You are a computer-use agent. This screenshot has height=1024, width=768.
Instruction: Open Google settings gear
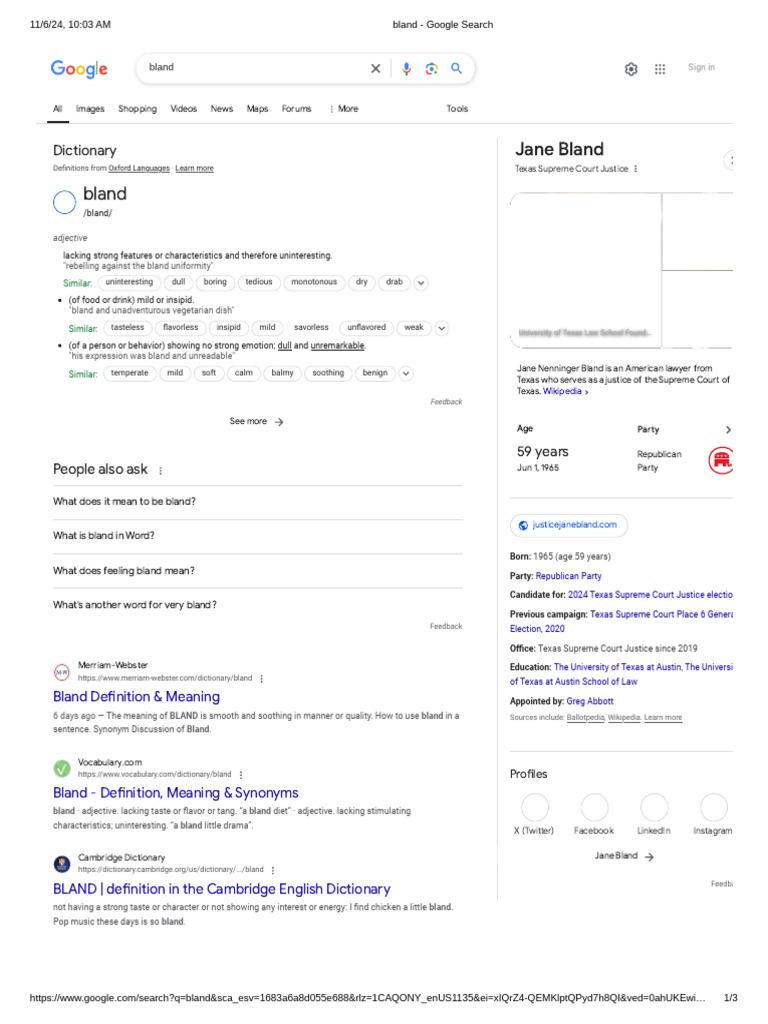tap(631, 69)
